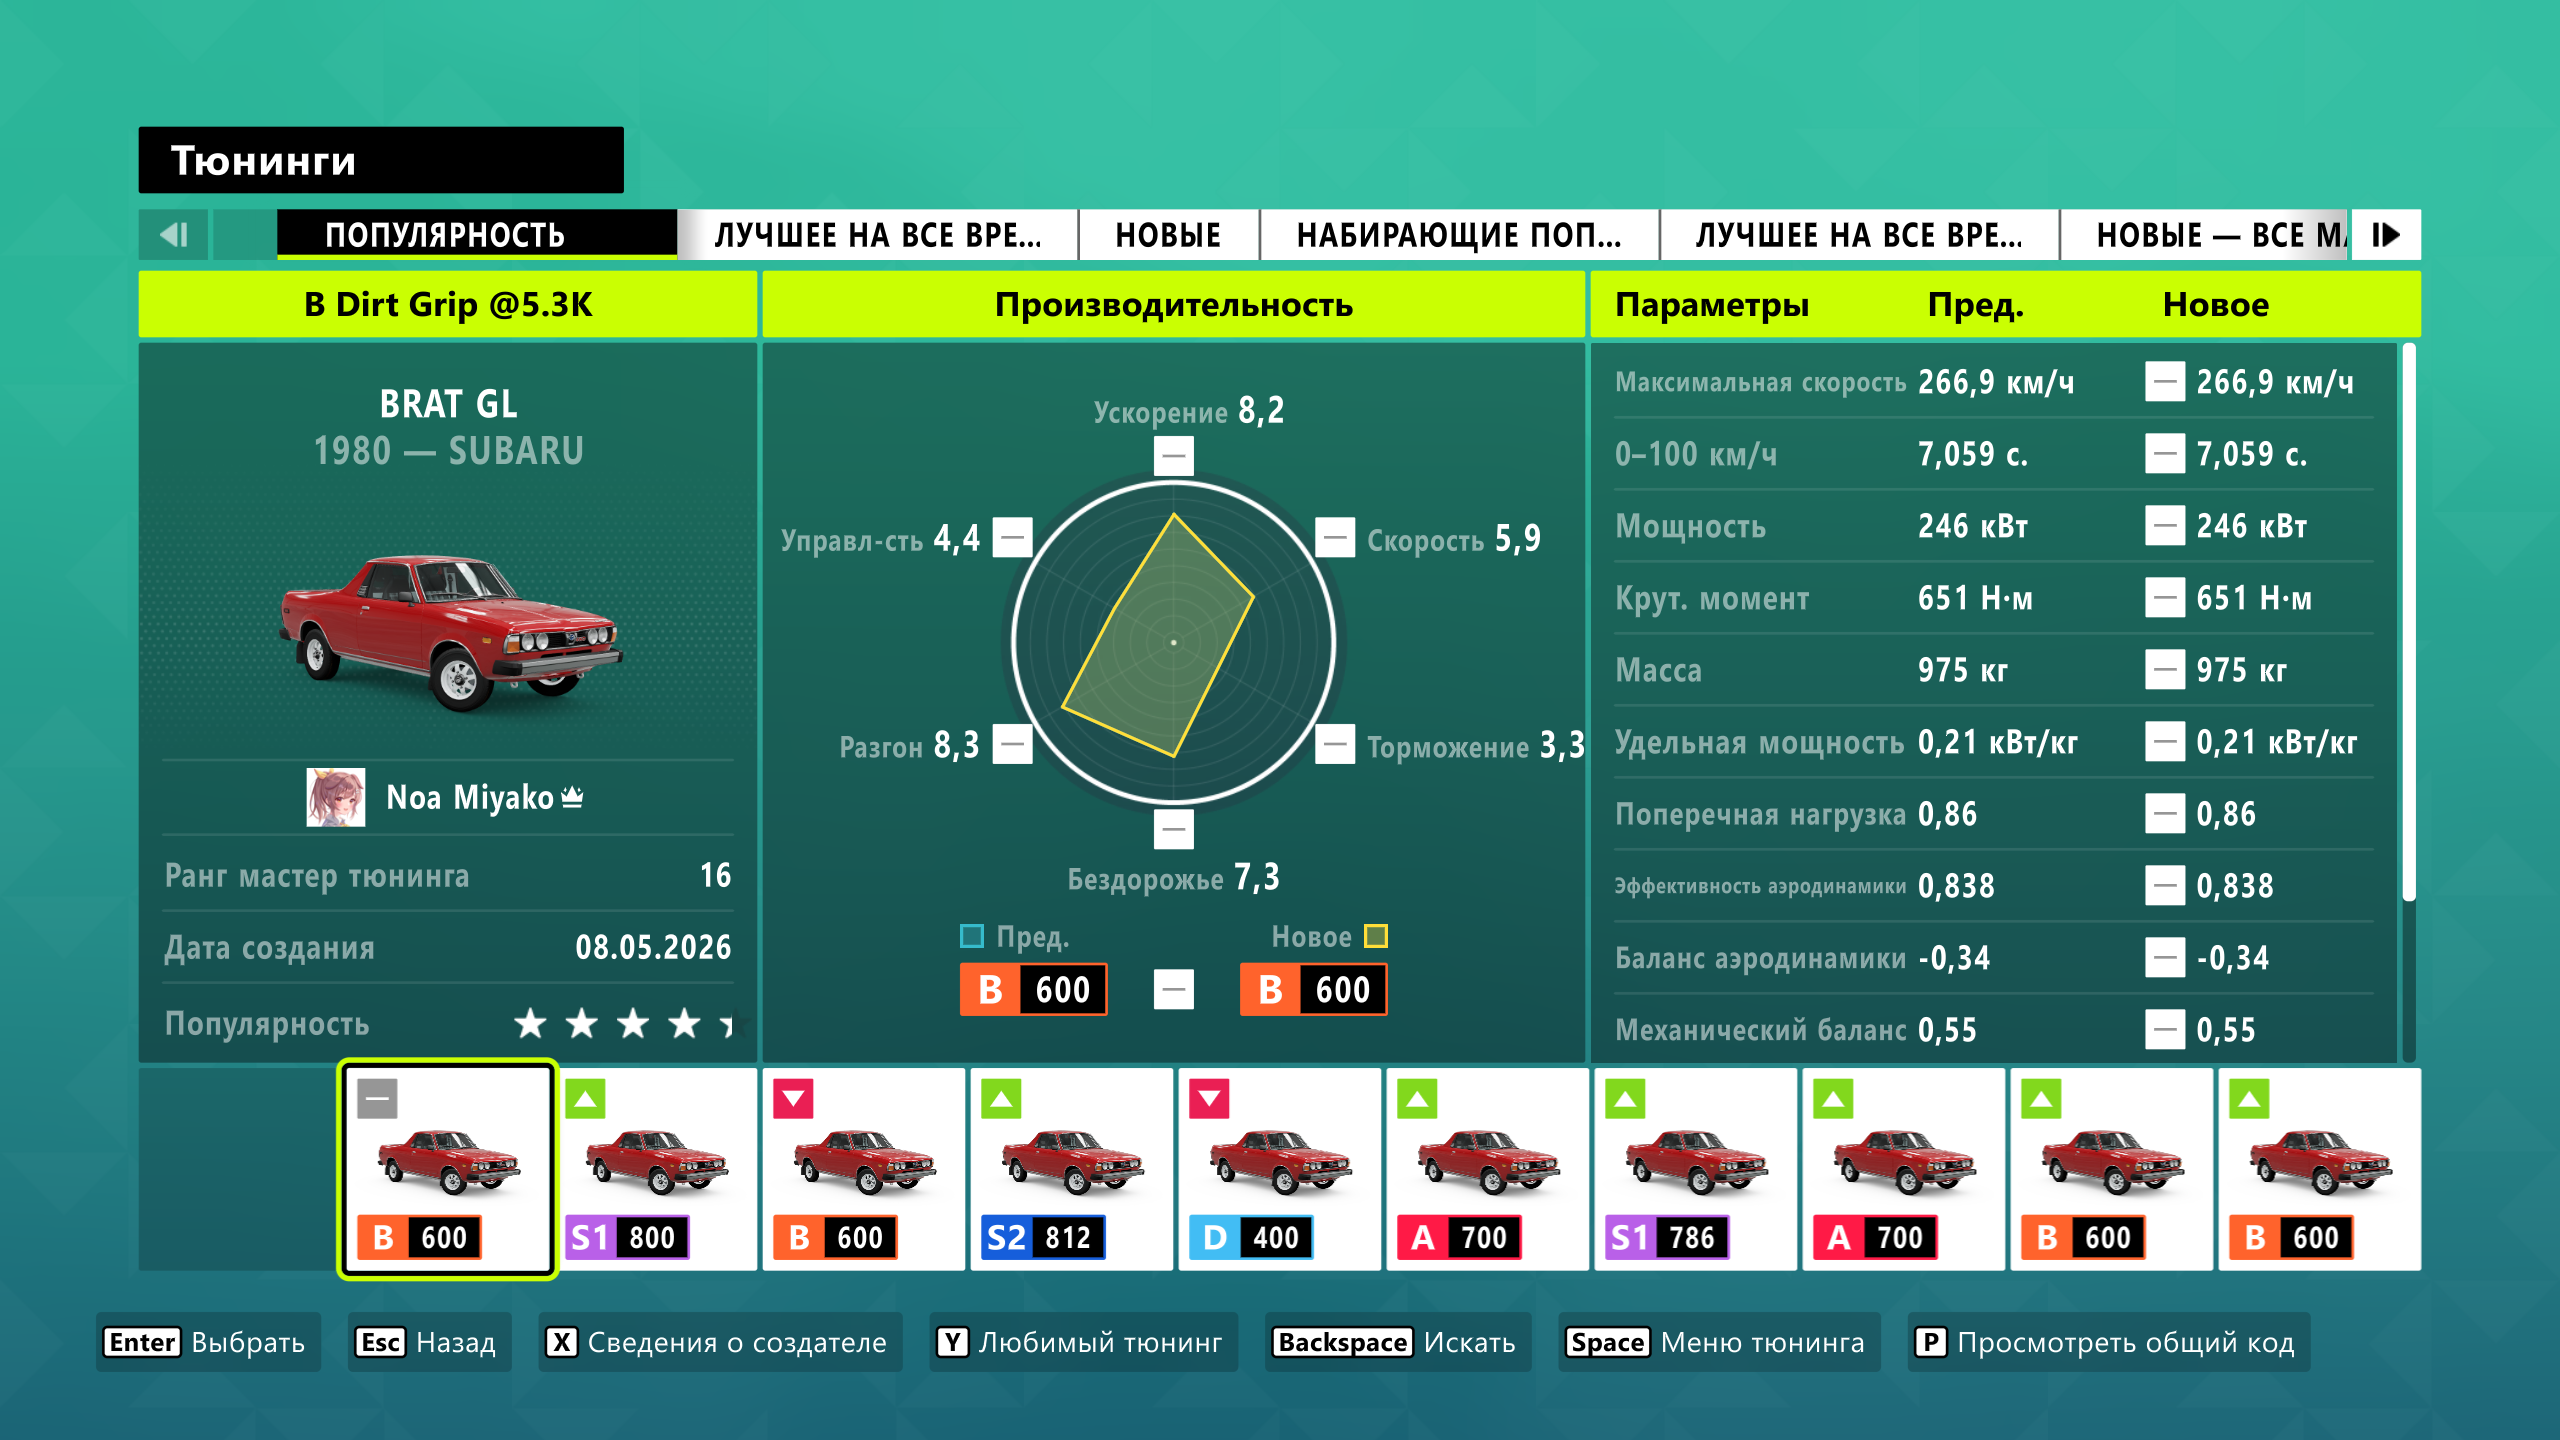Click the dash indicator beside Разгон 8,3

coord(1012,744)
